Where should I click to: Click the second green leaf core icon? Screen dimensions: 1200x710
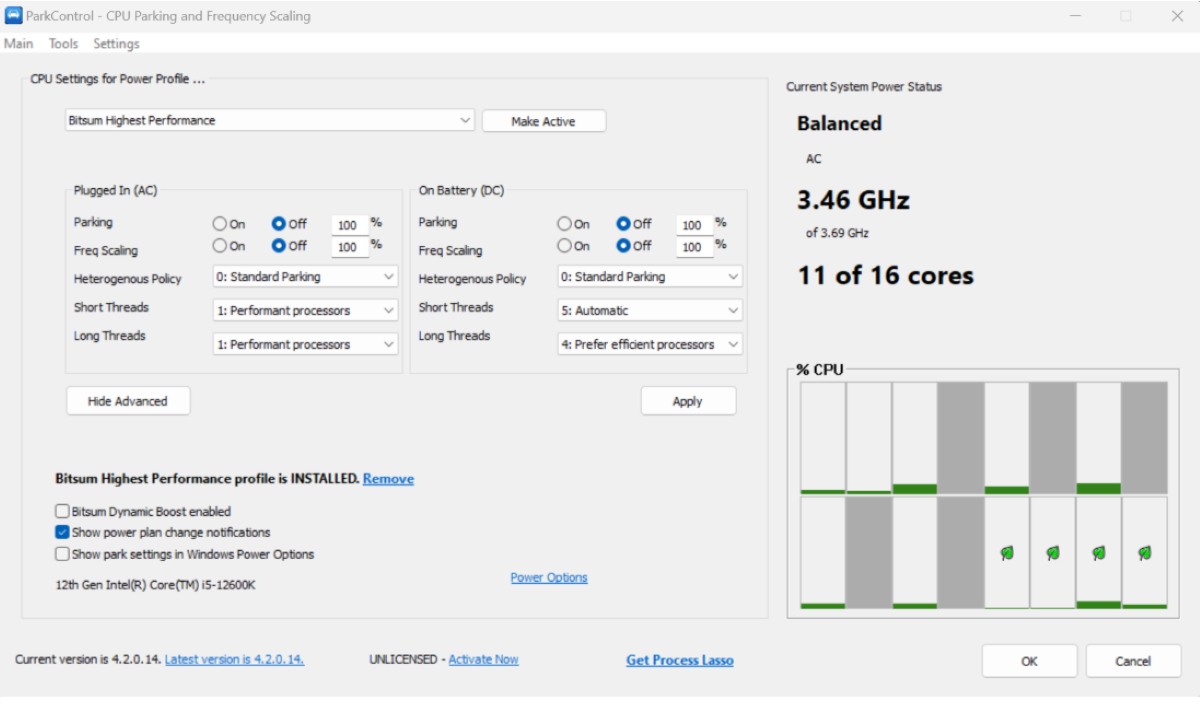point(1053,552)
